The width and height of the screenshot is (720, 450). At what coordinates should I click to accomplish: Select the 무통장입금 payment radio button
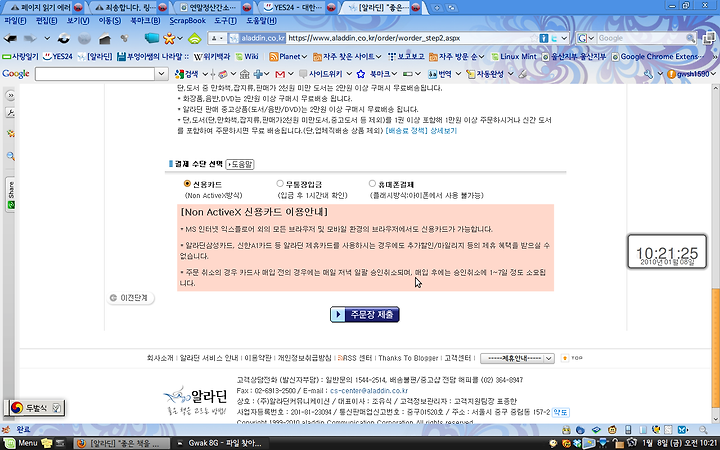pyautogui.click(x=280, y=184)
